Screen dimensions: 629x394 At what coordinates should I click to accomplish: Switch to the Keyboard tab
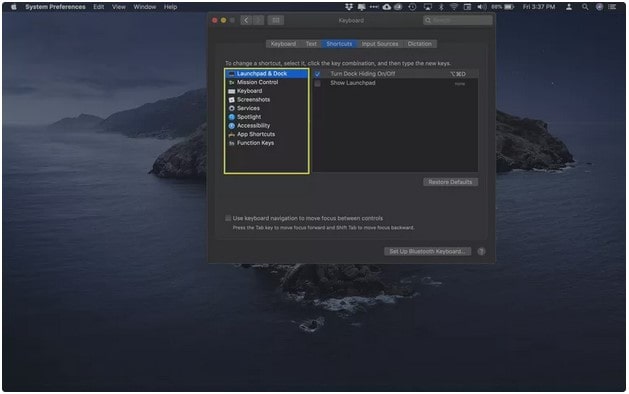coord(283,44)
